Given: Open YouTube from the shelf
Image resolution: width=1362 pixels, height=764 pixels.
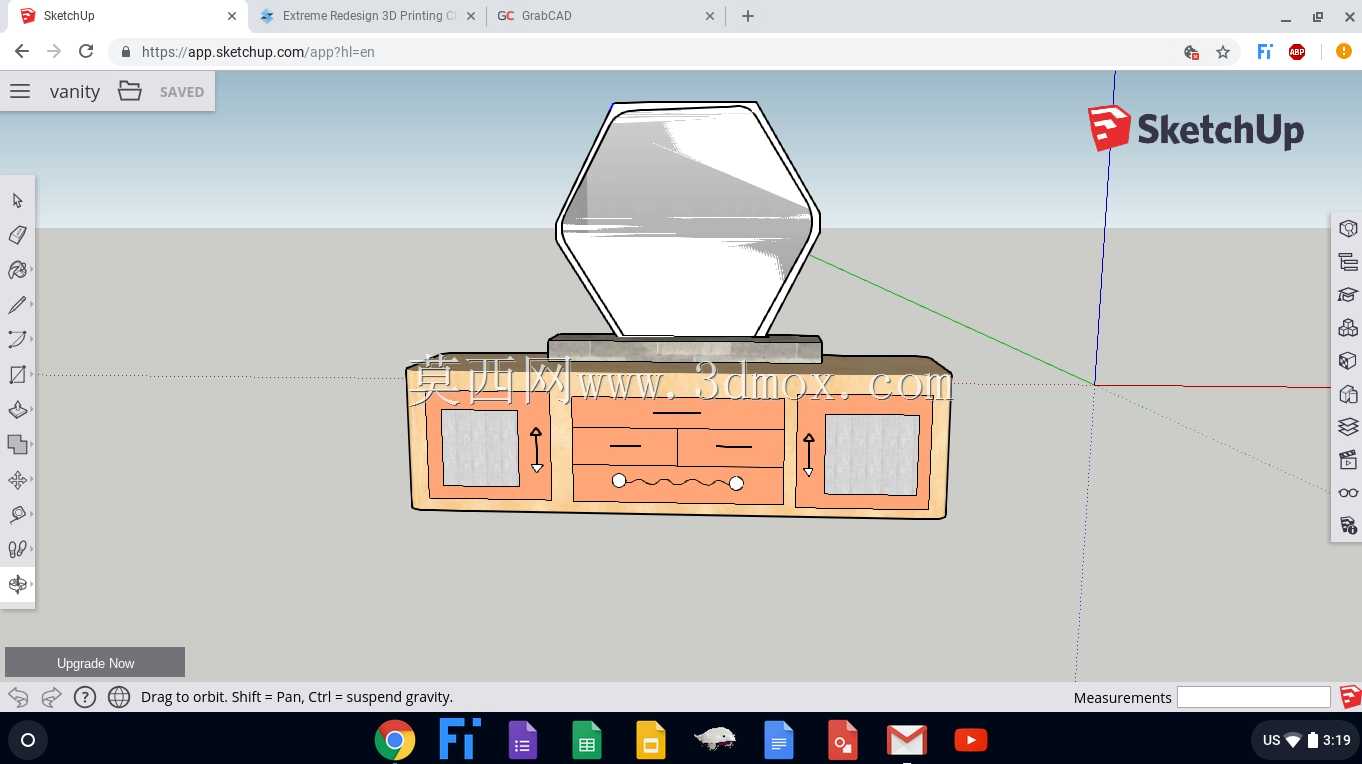Looking at the screenshot, I should [971, 740].
